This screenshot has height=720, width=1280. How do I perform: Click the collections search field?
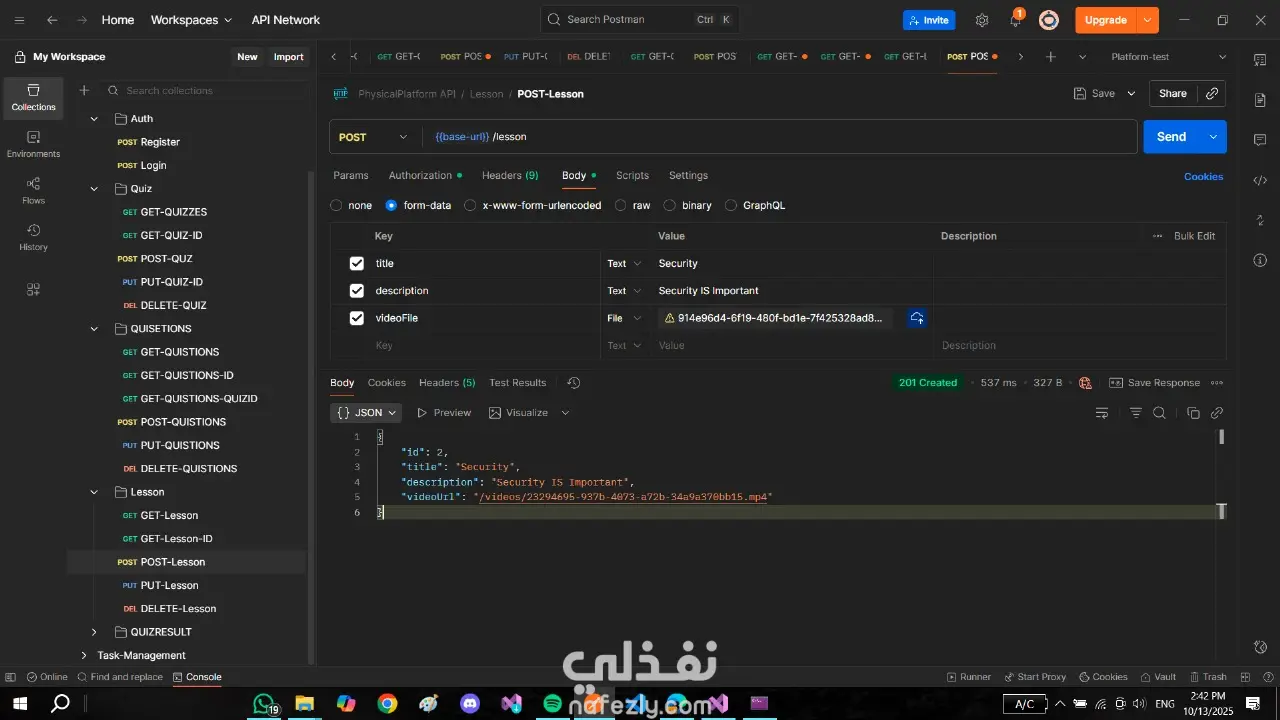pyautogui.click(x=200, y=91)
